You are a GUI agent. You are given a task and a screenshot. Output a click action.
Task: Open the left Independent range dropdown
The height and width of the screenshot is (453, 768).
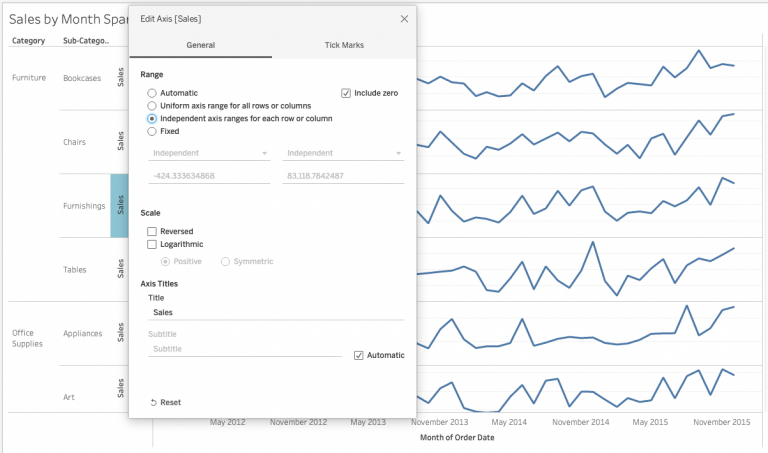(x=209, y=153)
